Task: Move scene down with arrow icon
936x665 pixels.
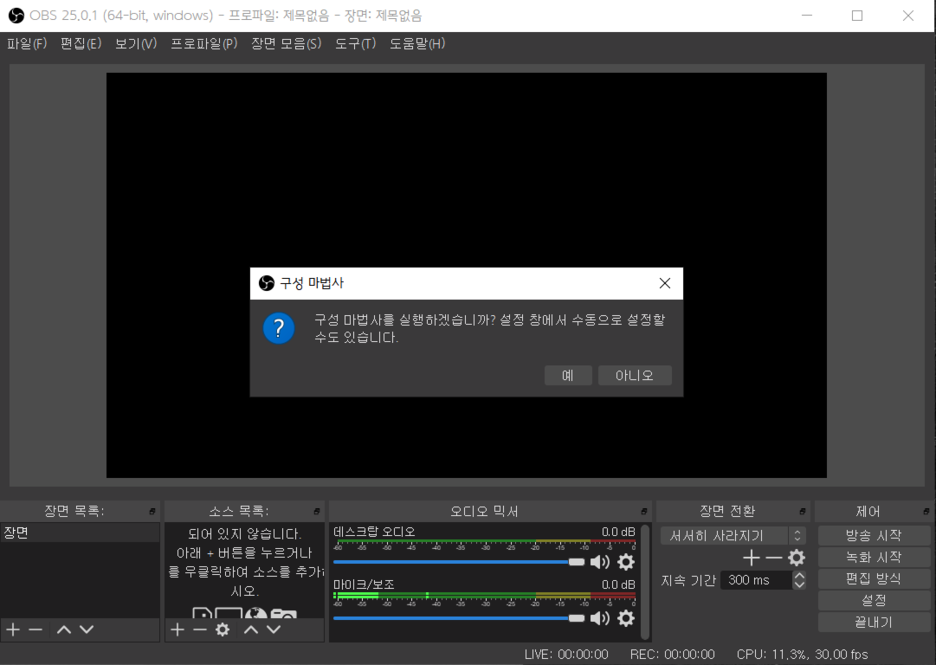Action: point(87,629)
